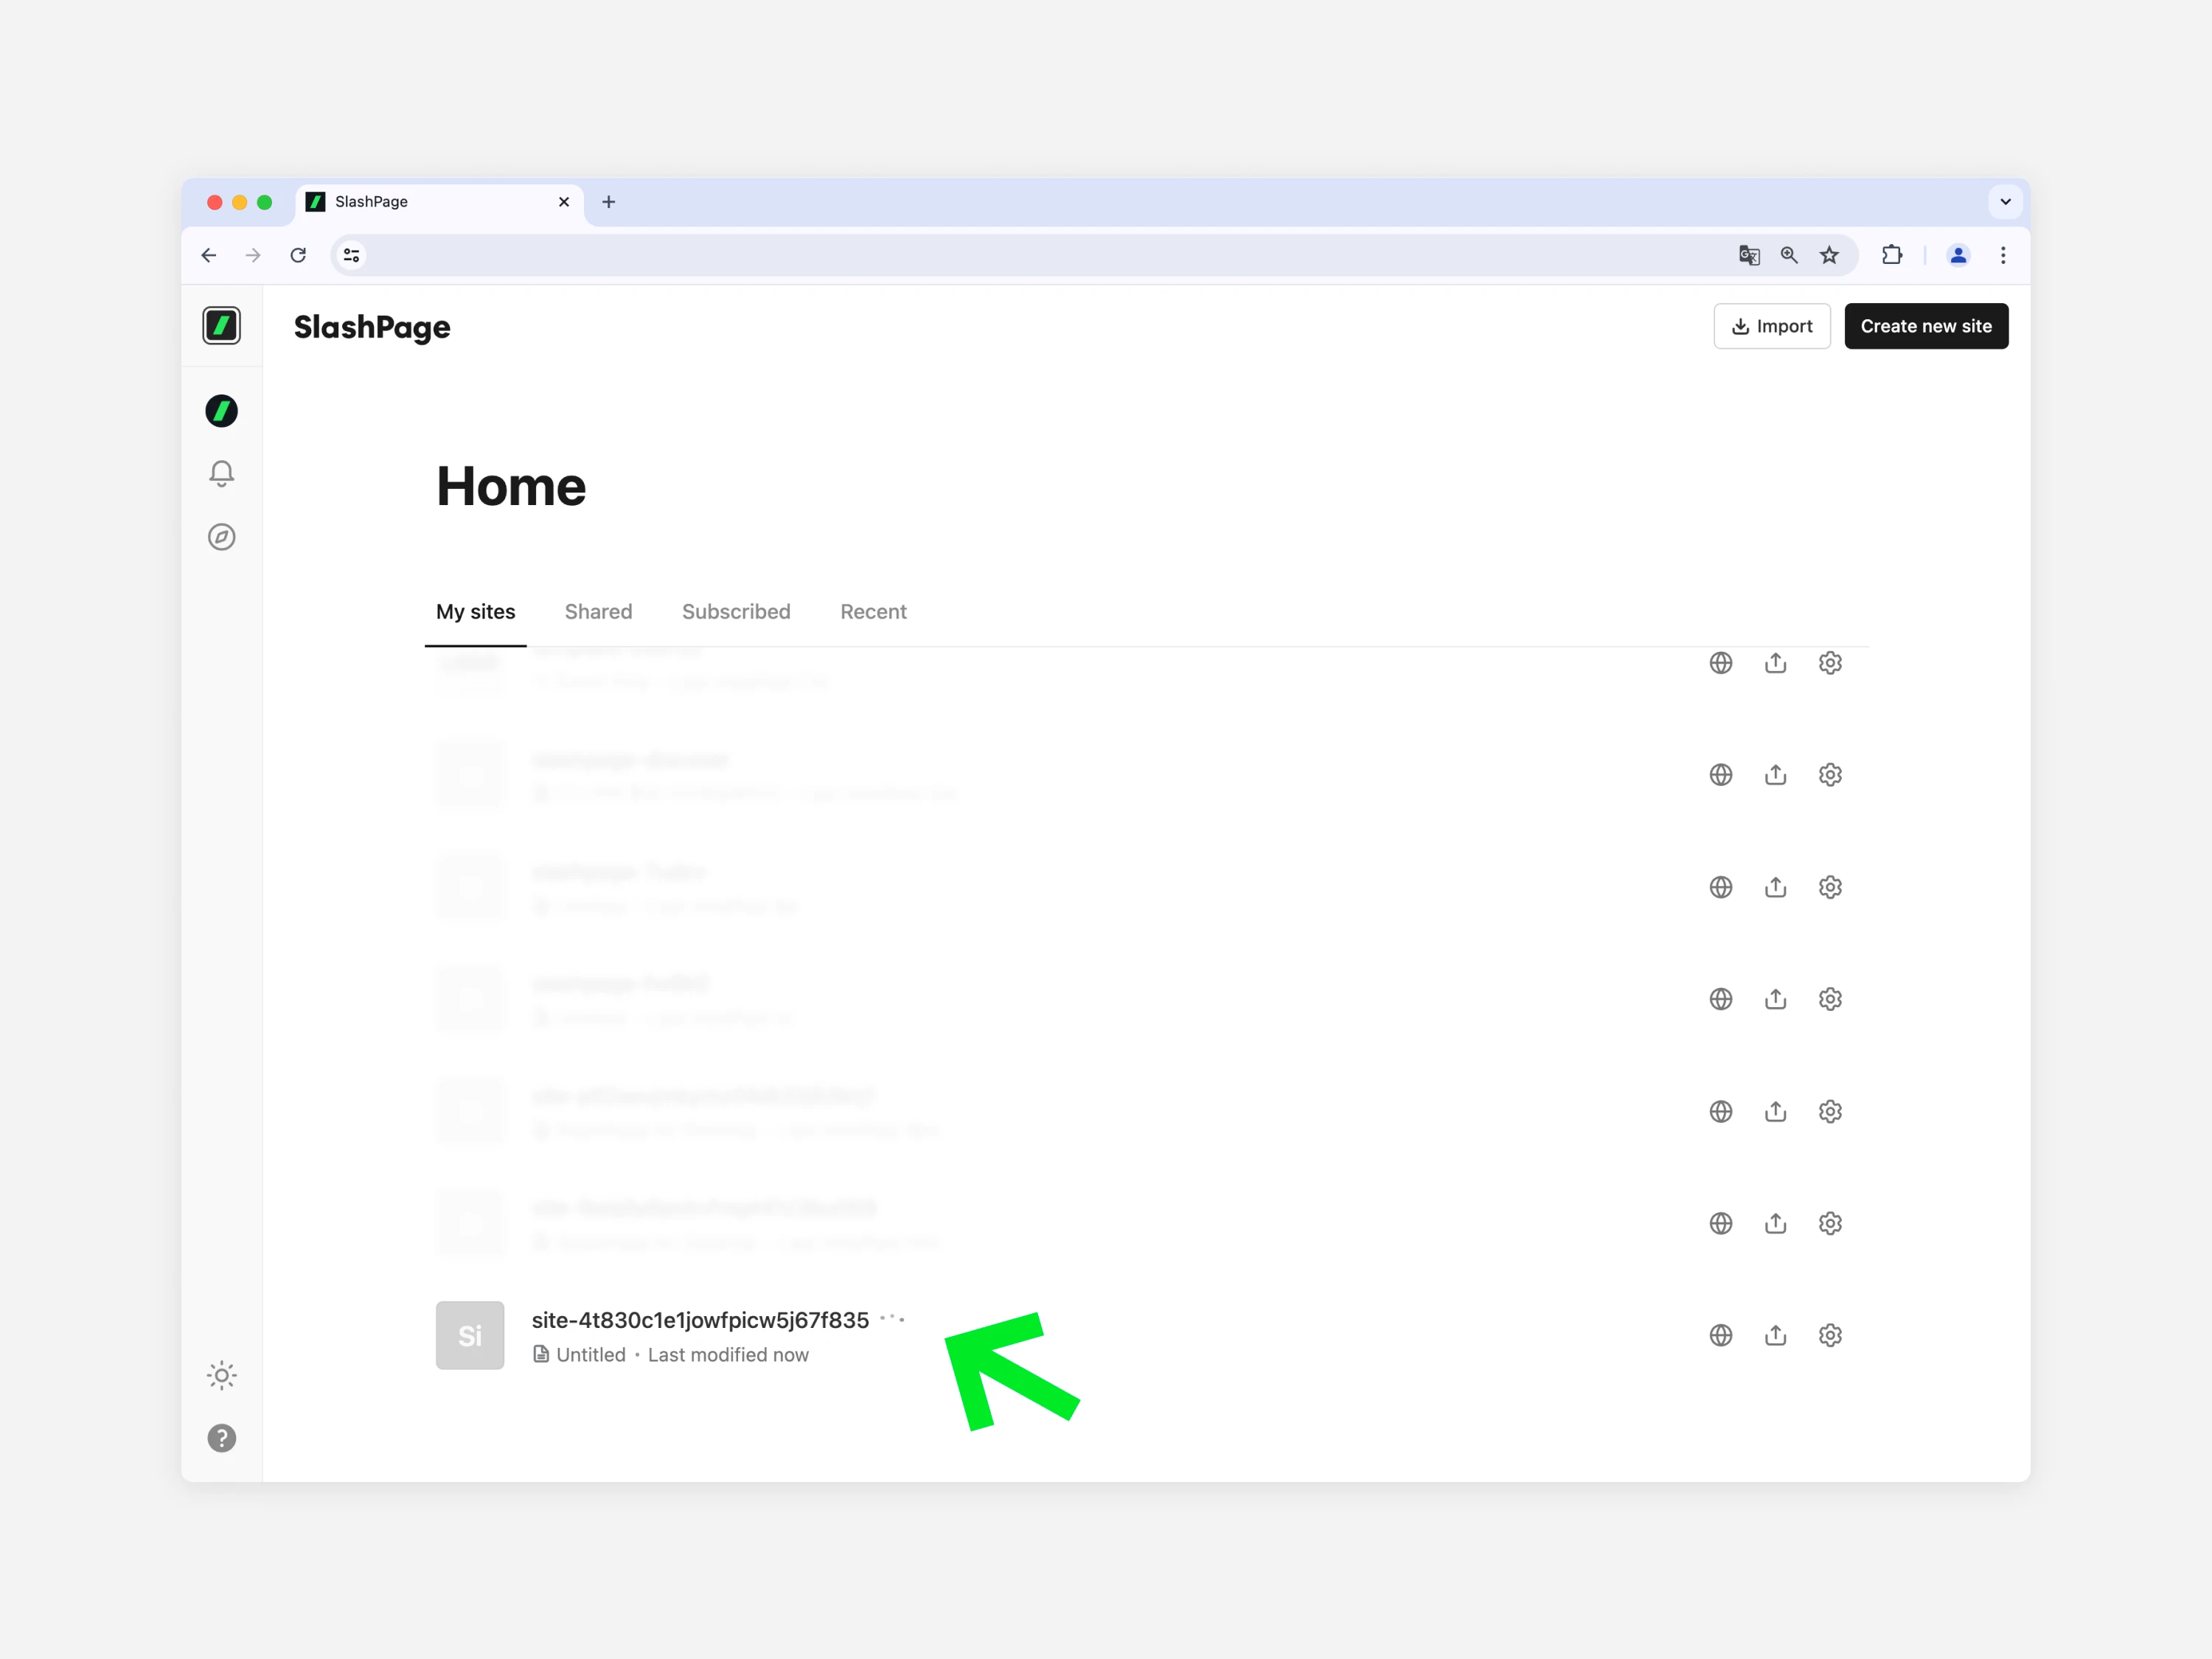Open the Google Translate icon
This screenshot has height=1659, width=2212.
1749,256
